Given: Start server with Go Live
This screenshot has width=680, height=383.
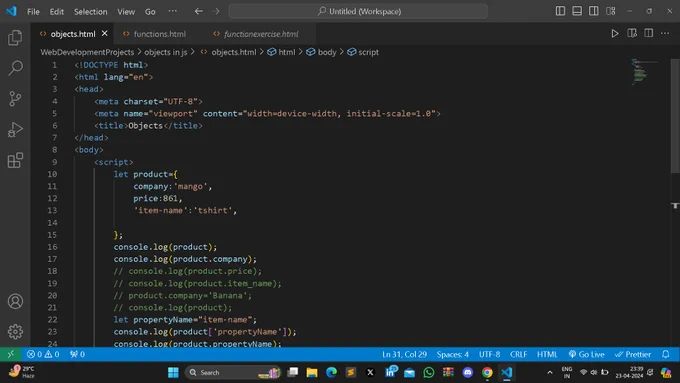Looking at the screenshot, I should coord(586,354).
